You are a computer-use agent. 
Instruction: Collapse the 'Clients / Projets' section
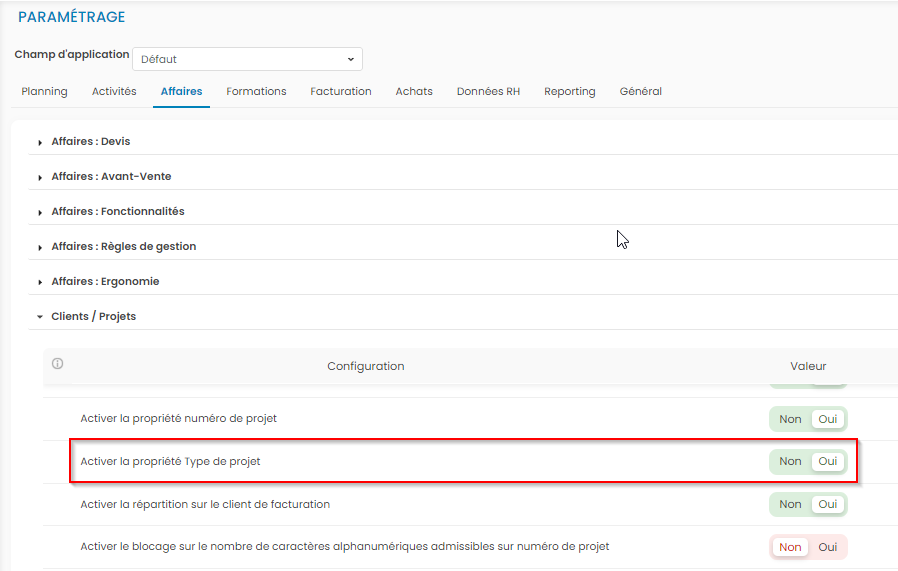pos(93,317)
